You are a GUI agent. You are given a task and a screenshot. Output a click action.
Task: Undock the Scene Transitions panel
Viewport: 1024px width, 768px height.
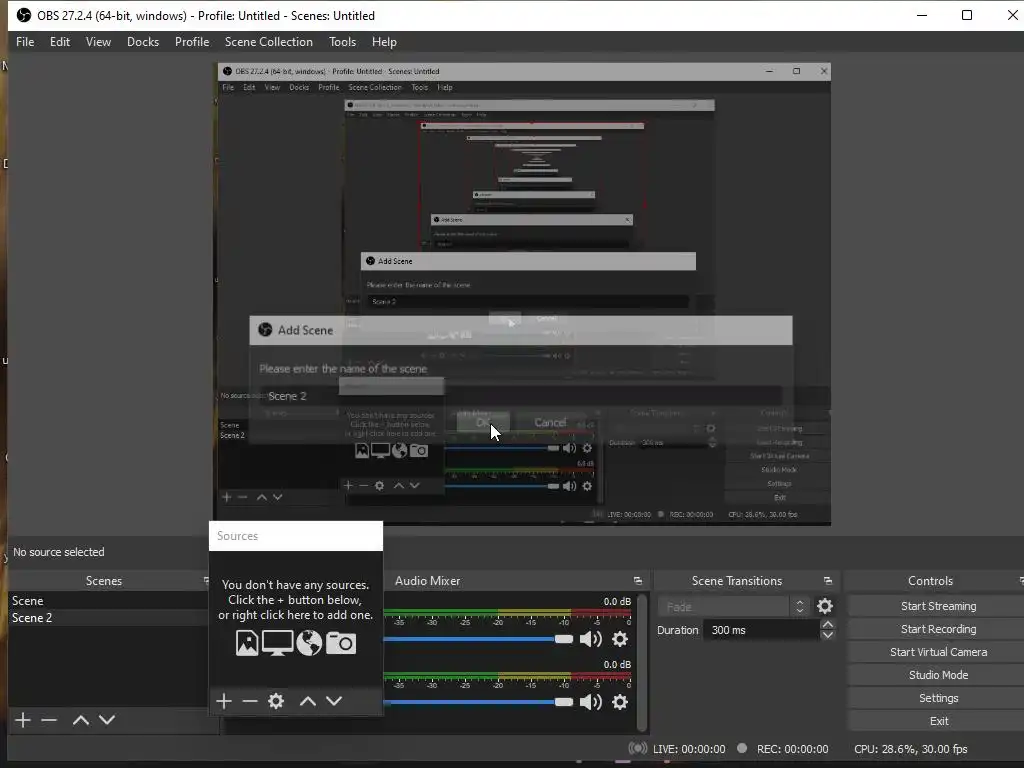828,581
